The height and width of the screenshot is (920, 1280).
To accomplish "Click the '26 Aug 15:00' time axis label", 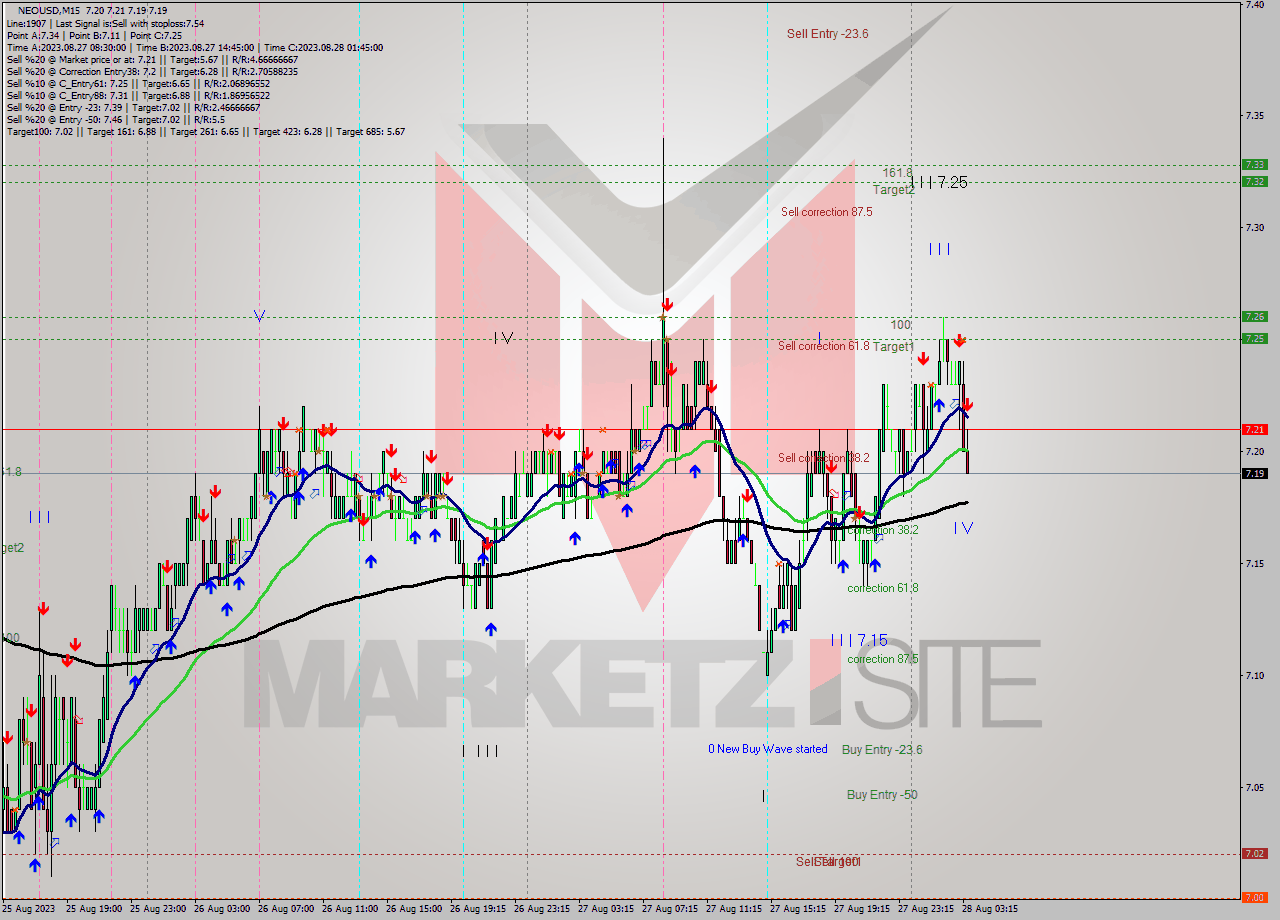I will 414,909.
